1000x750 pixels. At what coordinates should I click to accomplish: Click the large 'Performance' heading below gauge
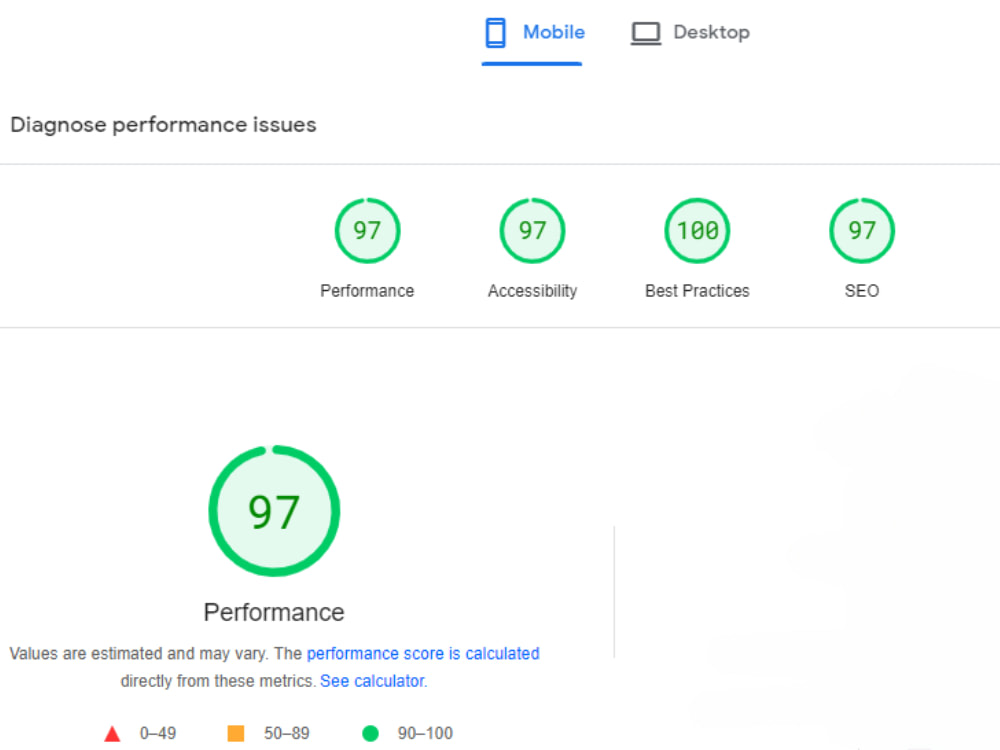274,612
